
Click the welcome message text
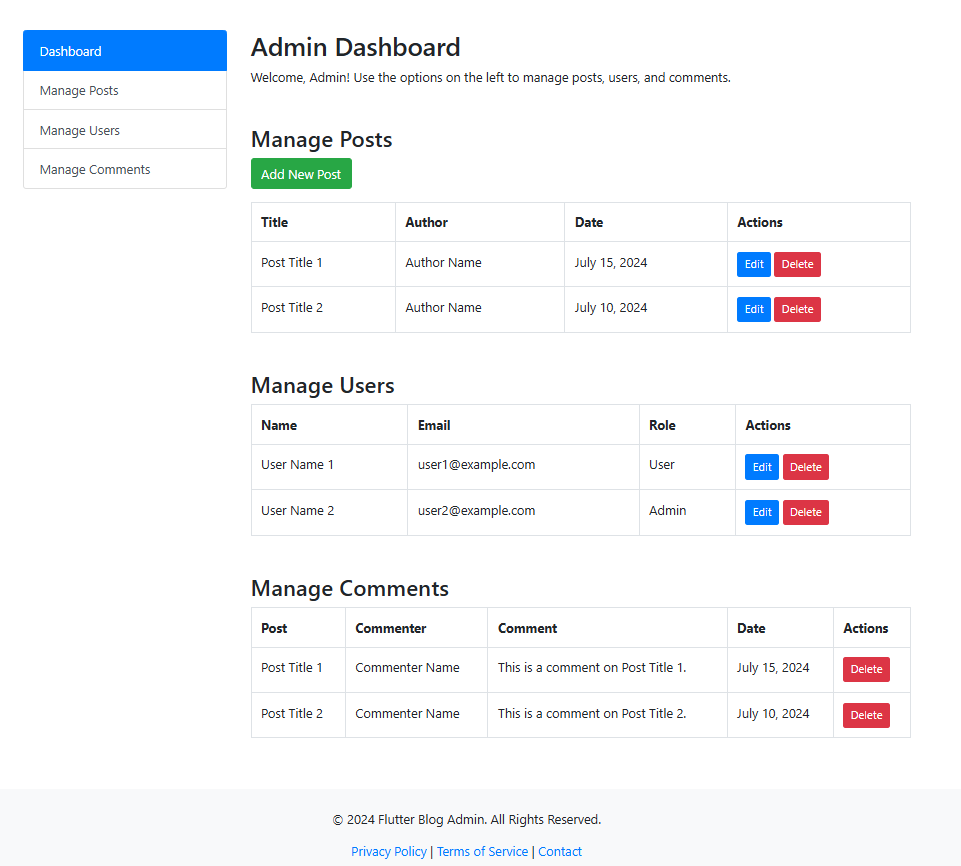(490, 78)
